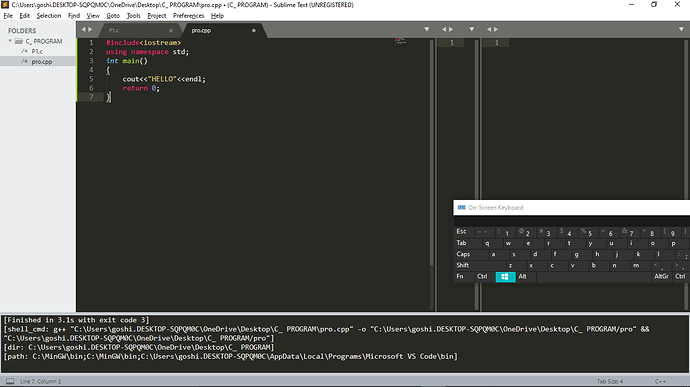Open the Selection menu

pos(48,15)
